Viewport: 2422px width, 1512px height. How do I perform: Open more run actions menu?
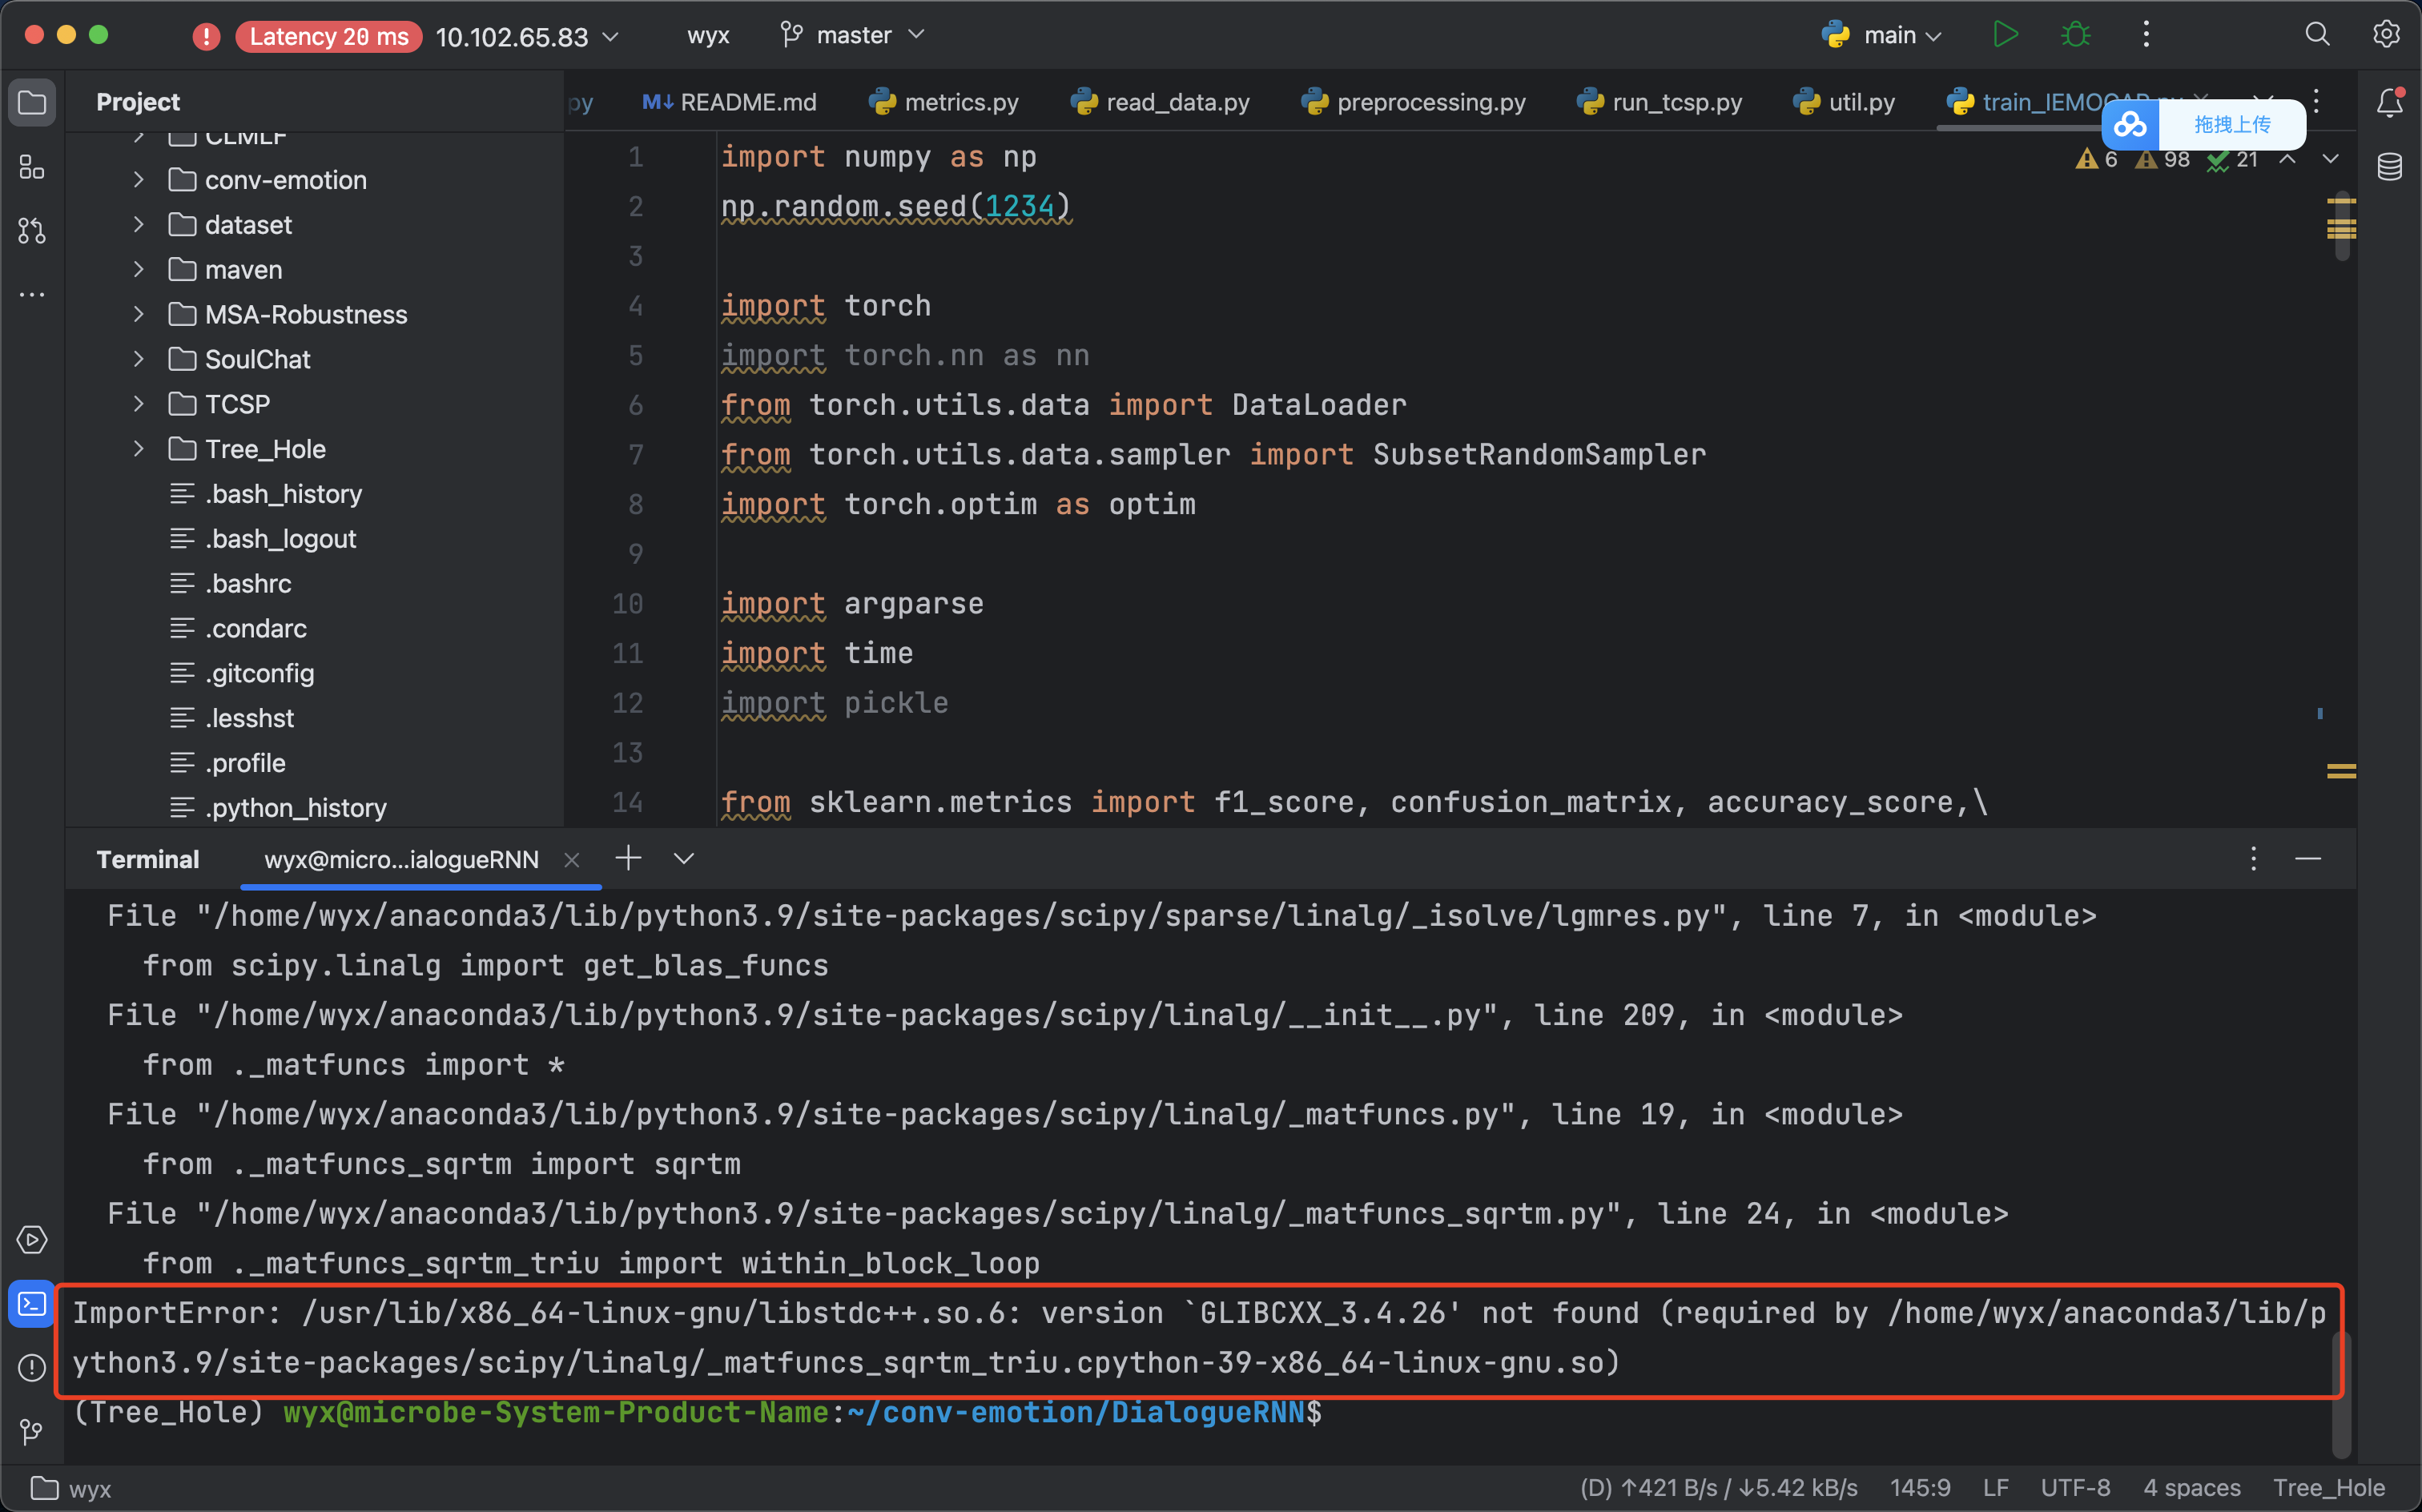(x=2146, y=35)
